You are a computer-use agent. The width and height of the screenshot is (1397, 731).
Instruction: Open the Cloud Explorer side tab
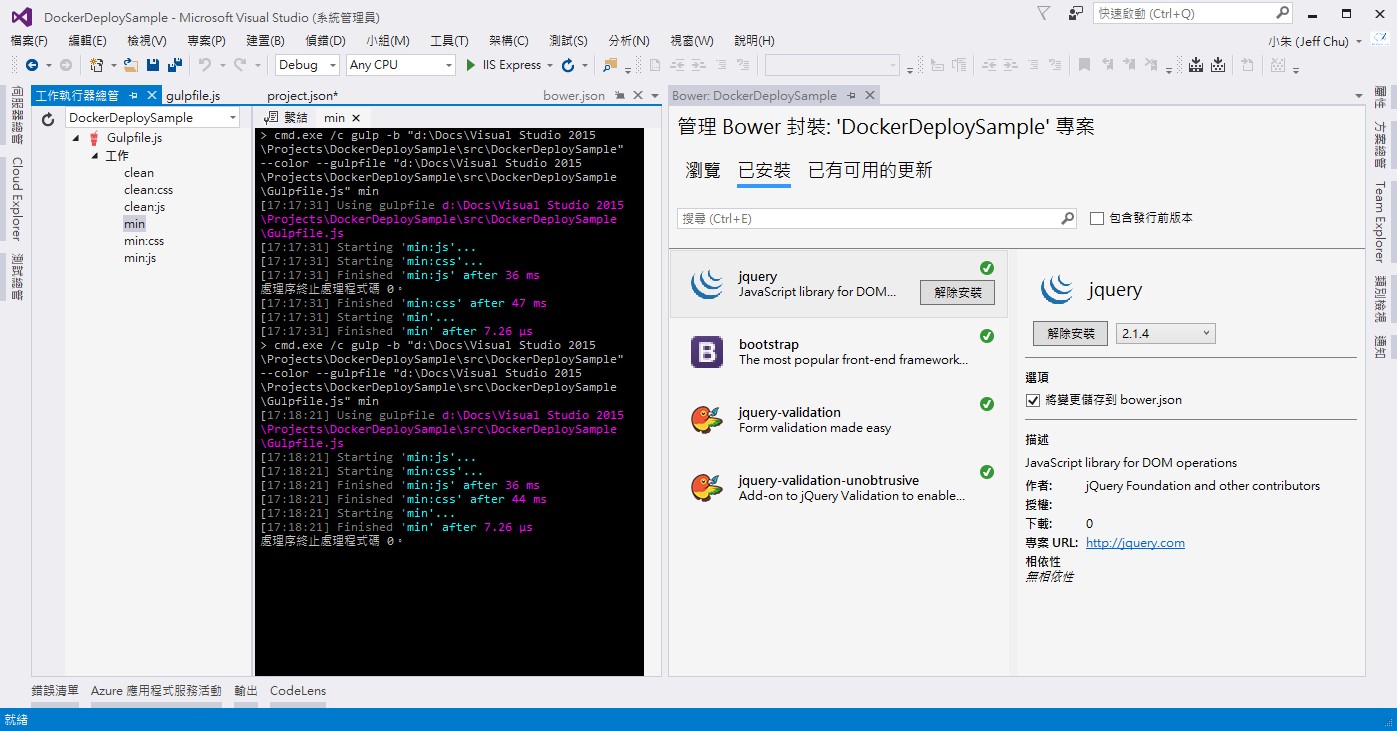click(17, 198)
